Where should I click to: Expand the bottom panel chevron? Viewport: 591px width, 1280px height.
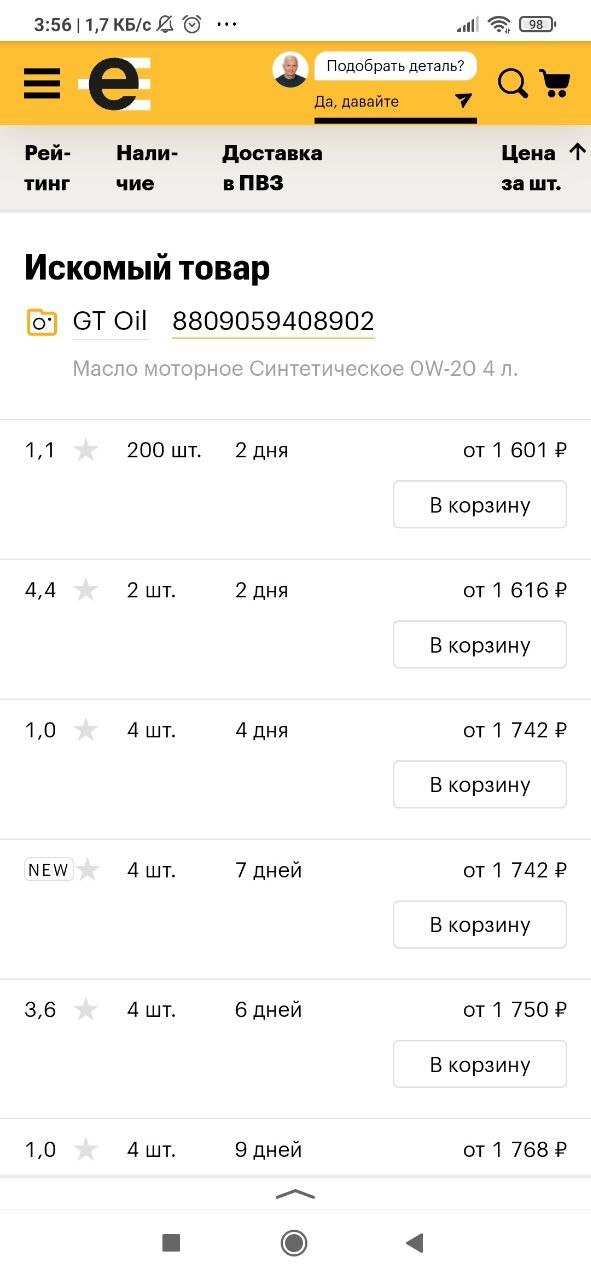coord(295,1194)
